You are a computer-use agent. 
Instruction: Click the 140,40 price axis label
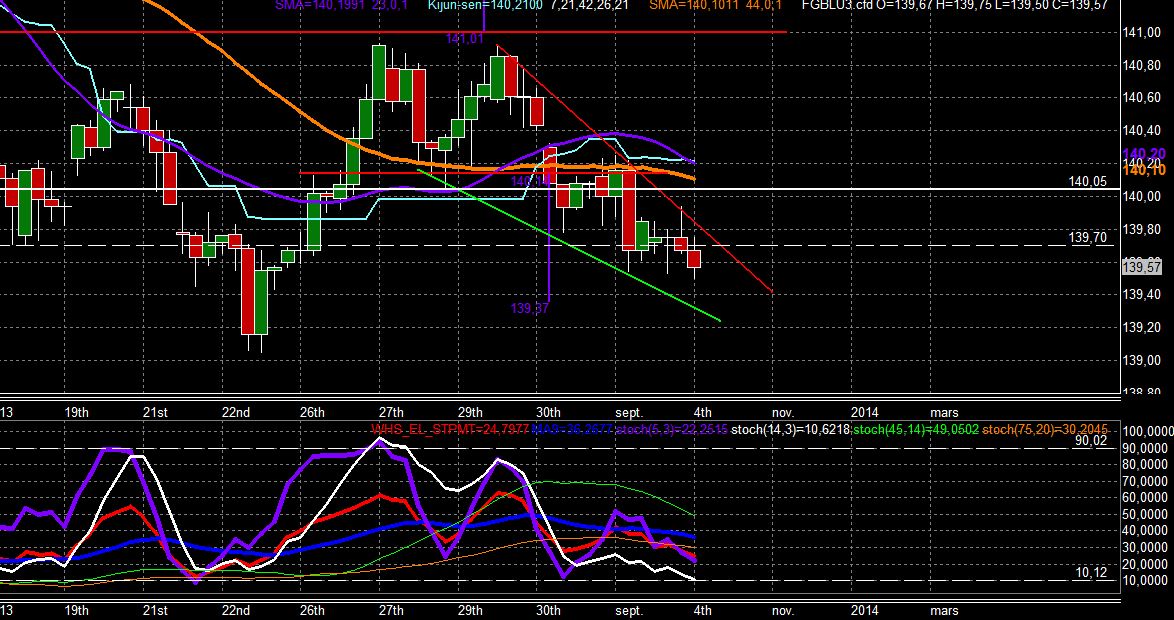tap(1143, 130)
